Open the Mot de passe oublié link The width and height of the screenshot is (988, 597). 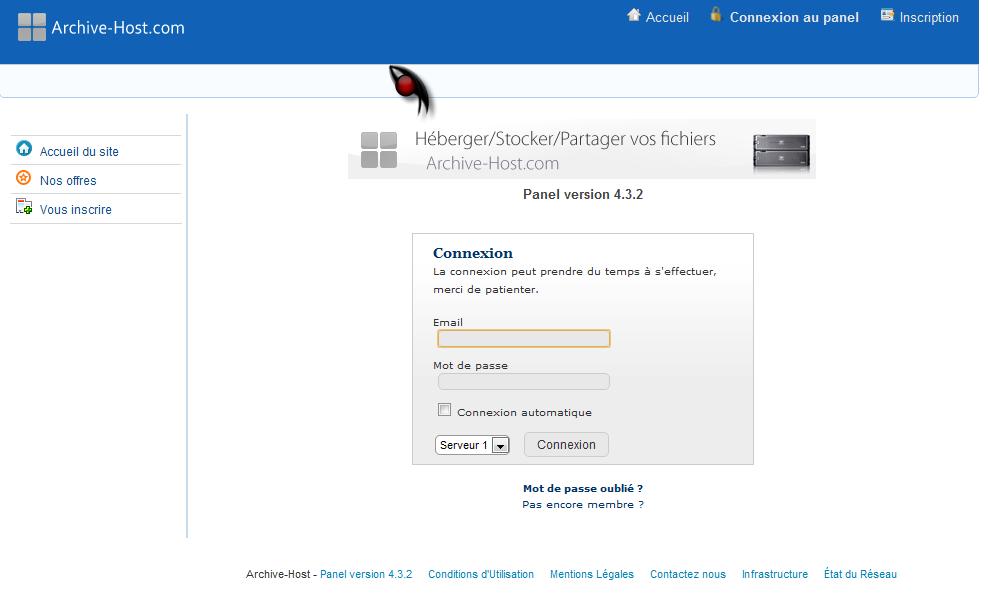click(x=583, y=488)
